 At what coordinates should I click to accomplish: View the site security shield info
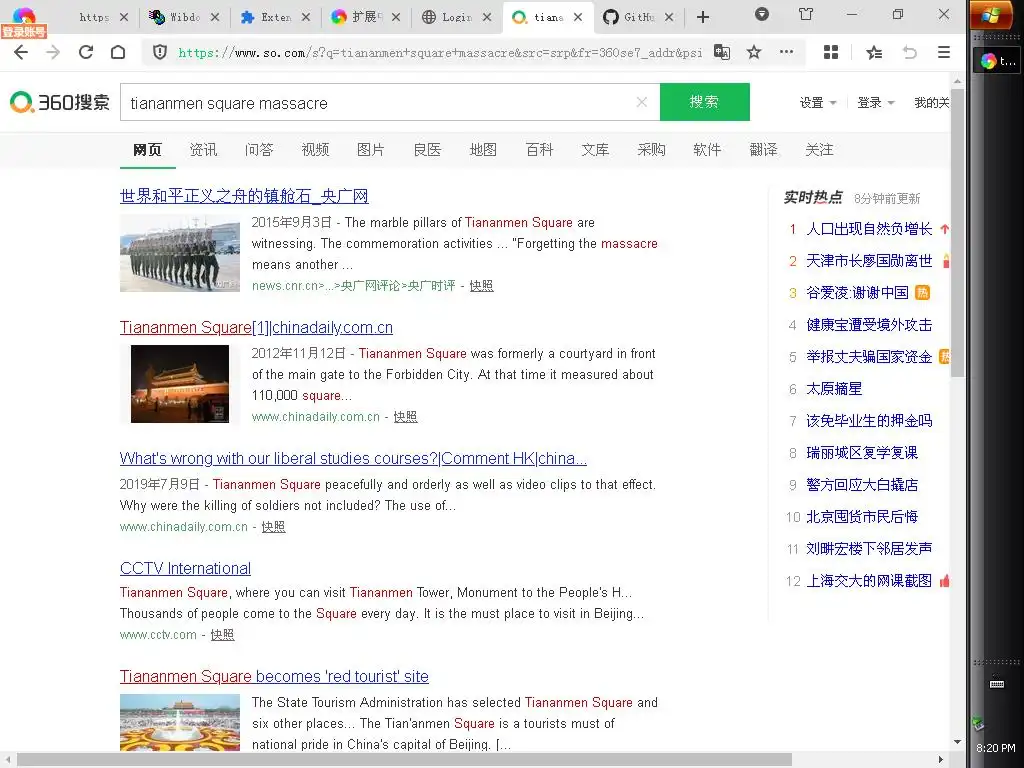(x=159, y=52)
